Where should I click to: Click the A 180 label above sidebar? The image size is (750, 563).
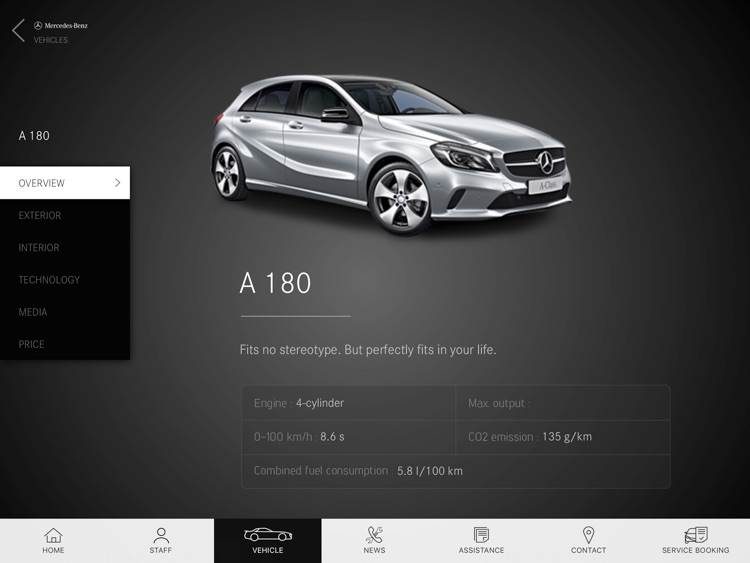tap(34, 136)
